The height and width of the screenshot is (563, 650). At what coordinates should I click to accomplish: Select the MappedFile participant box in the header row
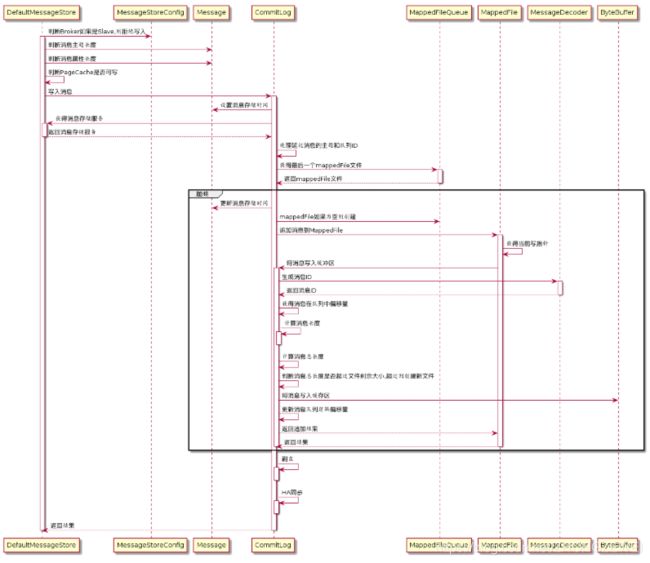[x=500, y=13]
